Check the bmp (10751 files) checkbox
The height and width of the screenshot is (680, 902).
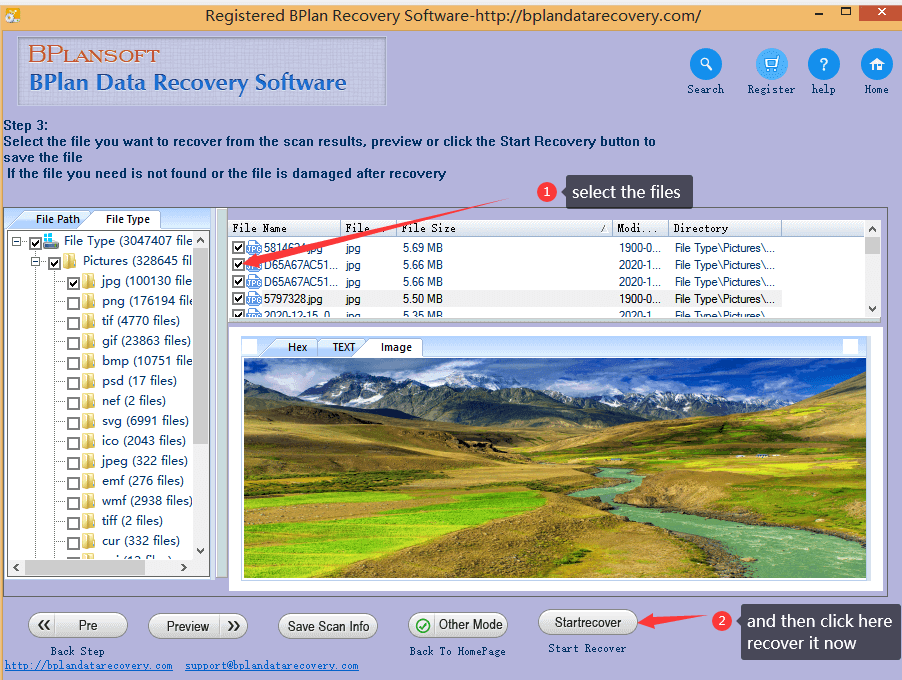73,364
